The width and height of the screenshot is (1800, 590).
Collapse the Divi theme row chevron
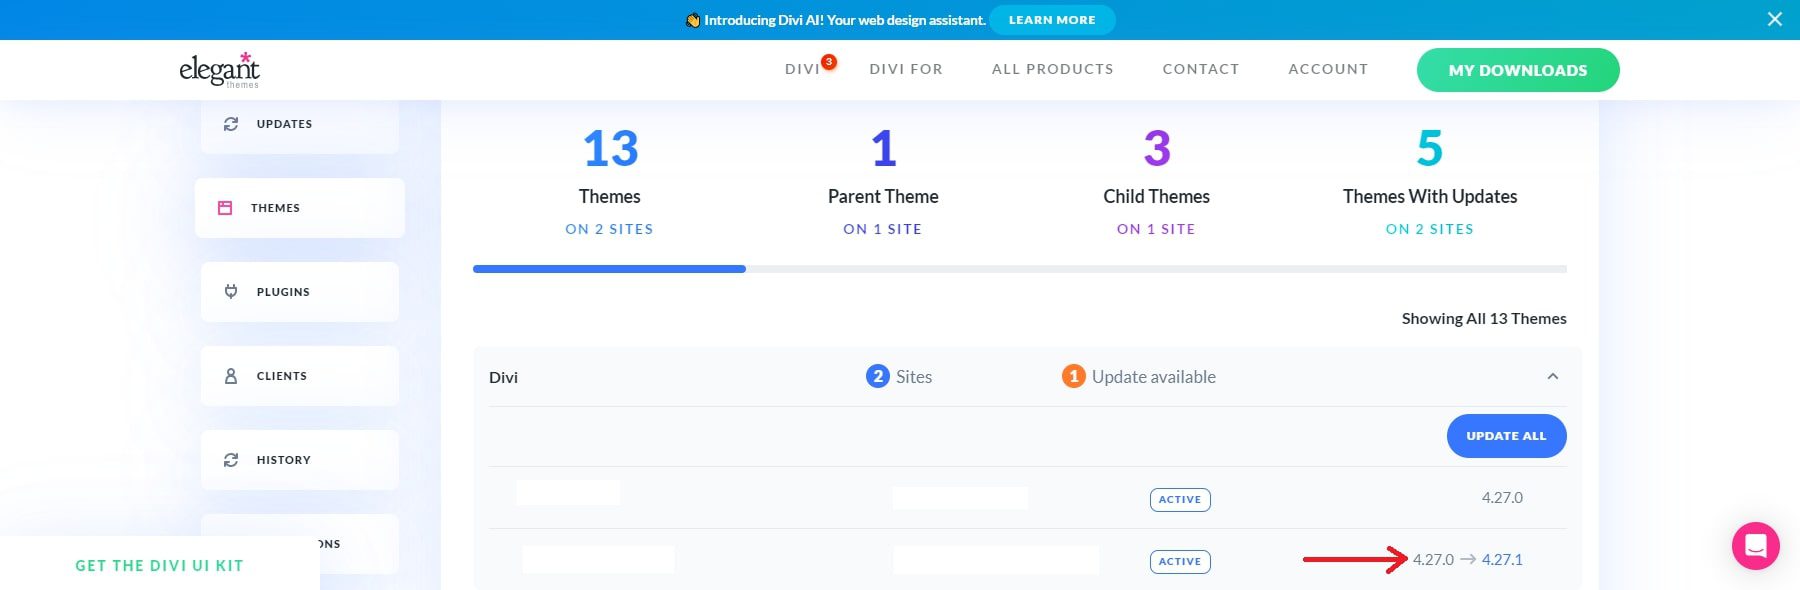(1553, 377)
